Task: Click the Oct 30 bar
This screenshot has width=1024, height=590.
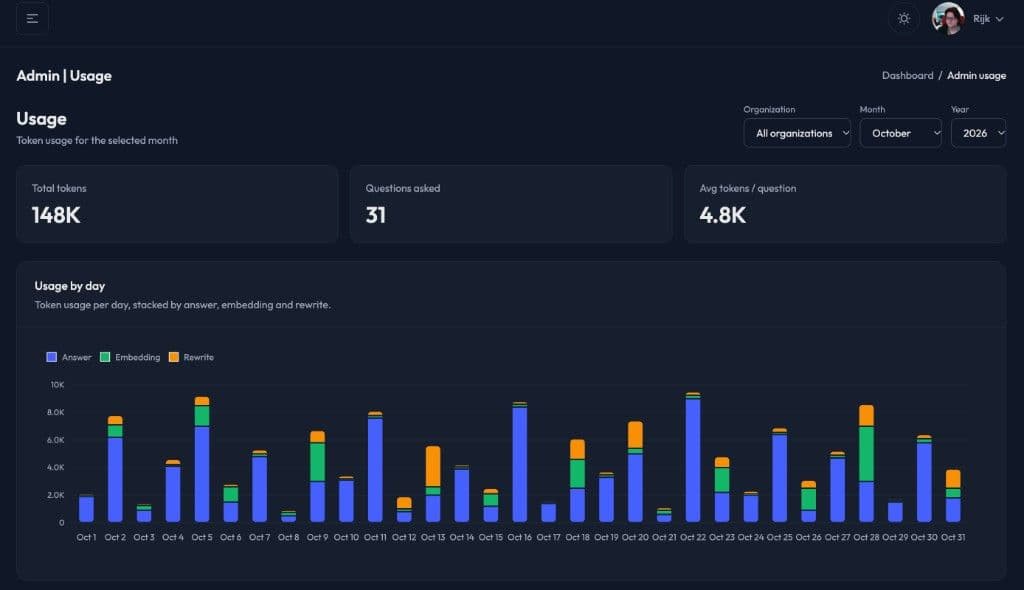Action: (x=923, y=478)
